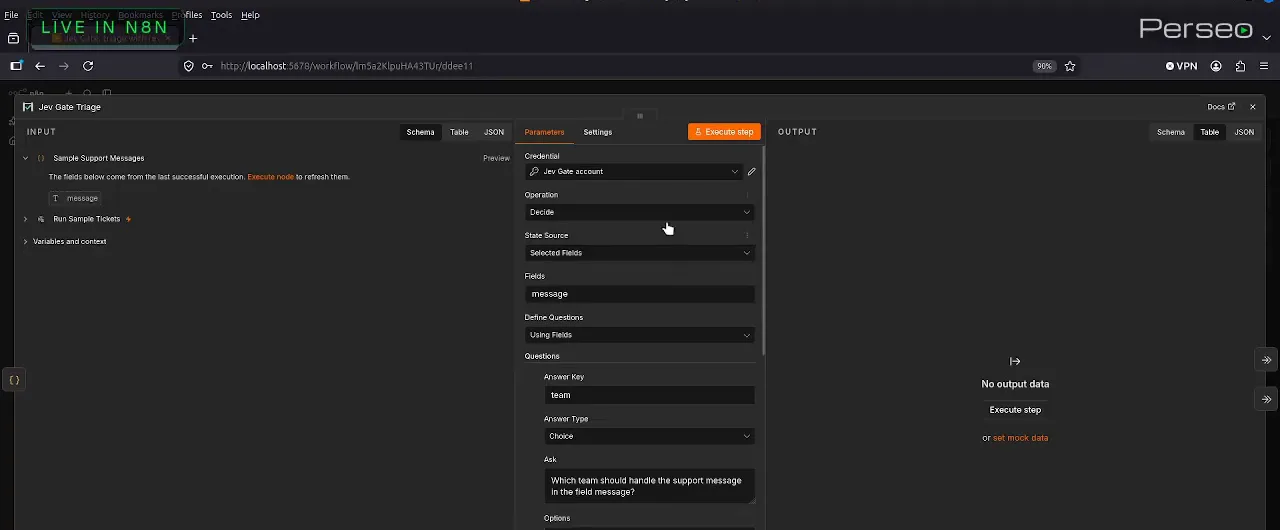Click the arrow icon above No output data
The width and height of the screenshot is (1280, 530).
click(1015, 361)
